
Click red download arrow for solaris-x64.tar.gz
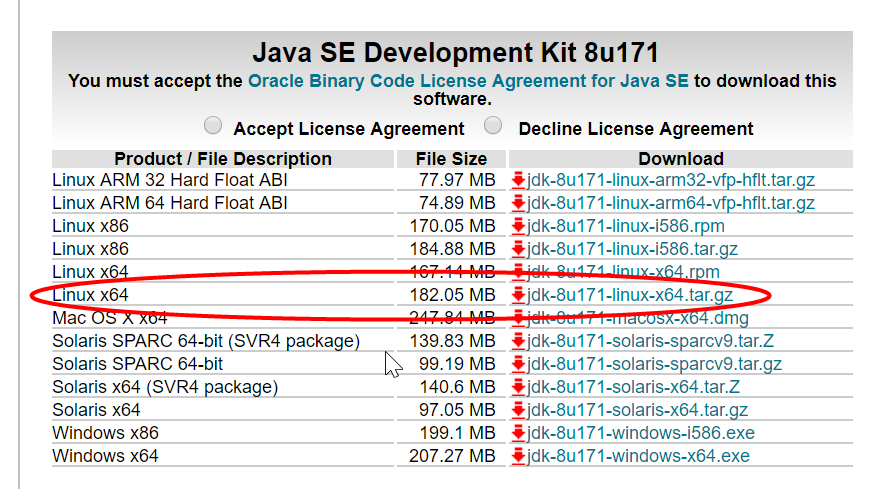coord(518,410)
